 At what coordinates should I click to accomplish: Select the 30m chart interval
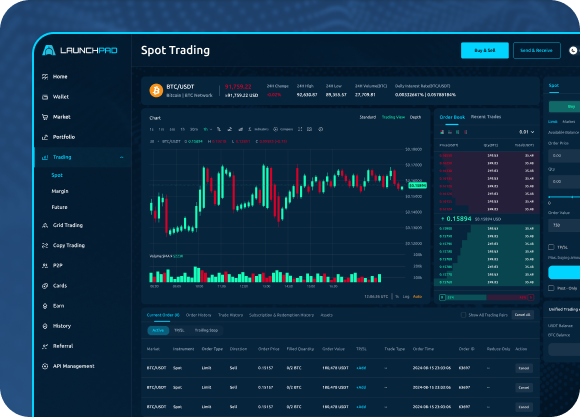(x=193, y=130)
